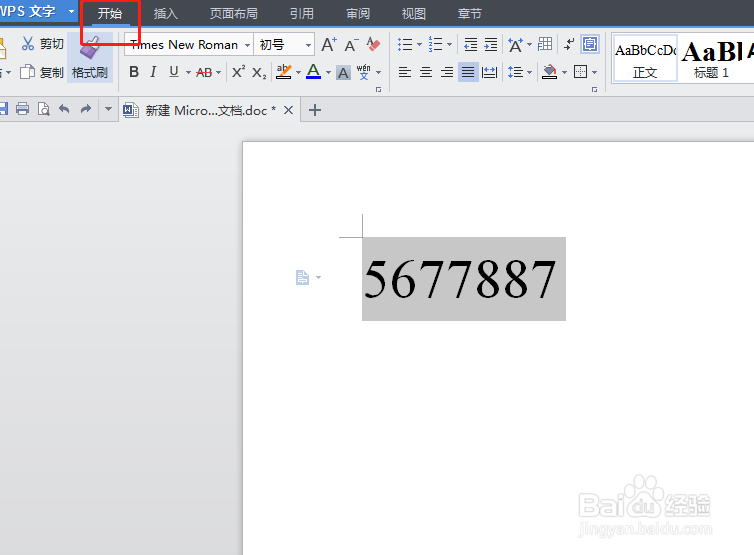Apply numbered list formatting
754x555 pixels.
tap(435, 44)
